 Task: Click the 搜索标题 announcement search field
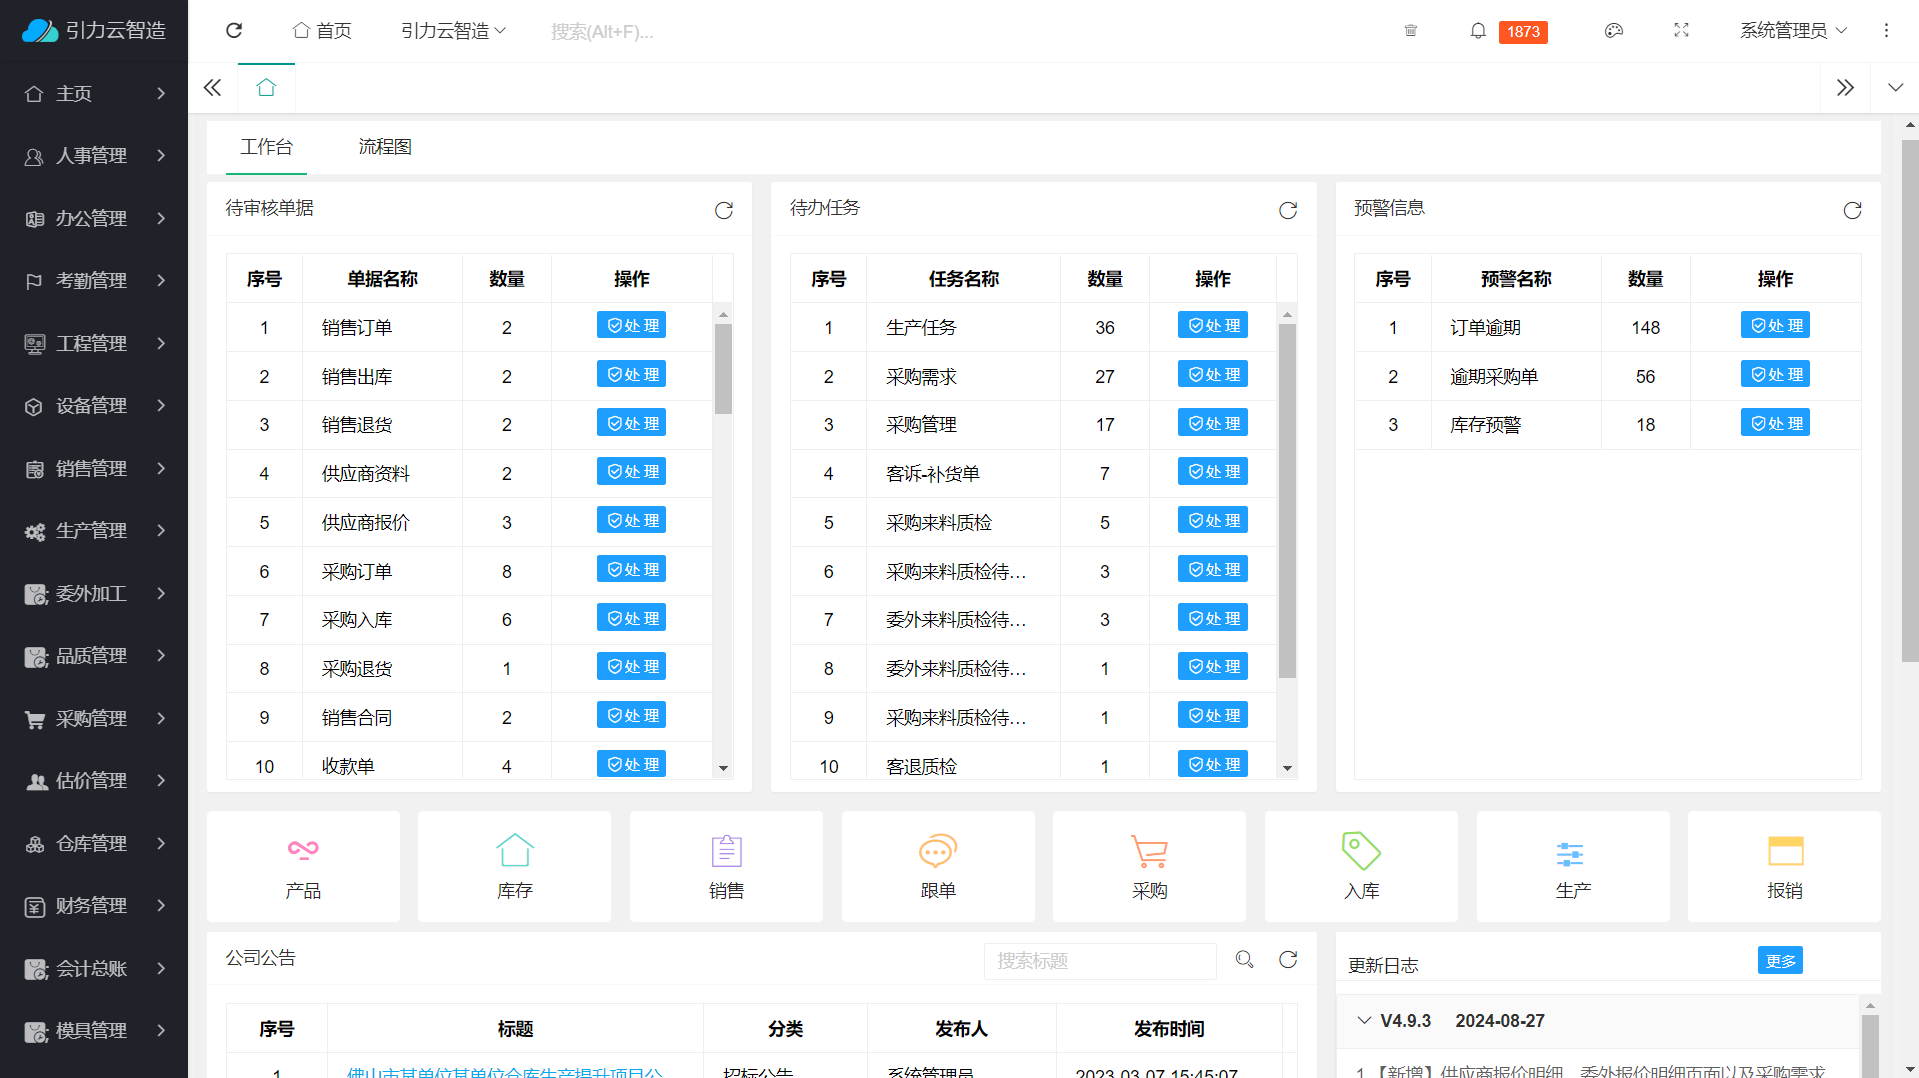(x=1100, y=960)
